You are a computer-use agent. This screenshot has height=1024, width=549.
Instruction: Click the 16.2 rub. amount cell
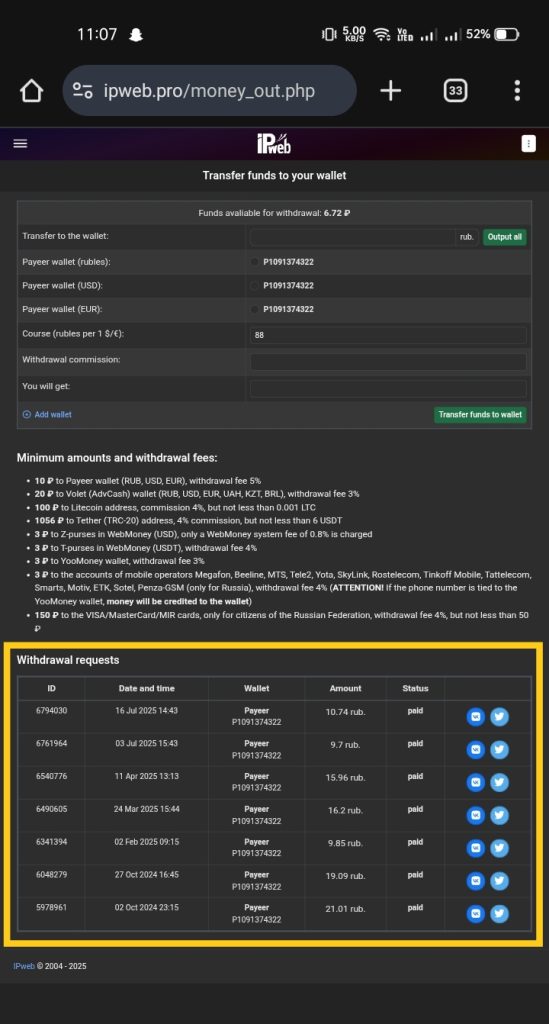point(345,810)
